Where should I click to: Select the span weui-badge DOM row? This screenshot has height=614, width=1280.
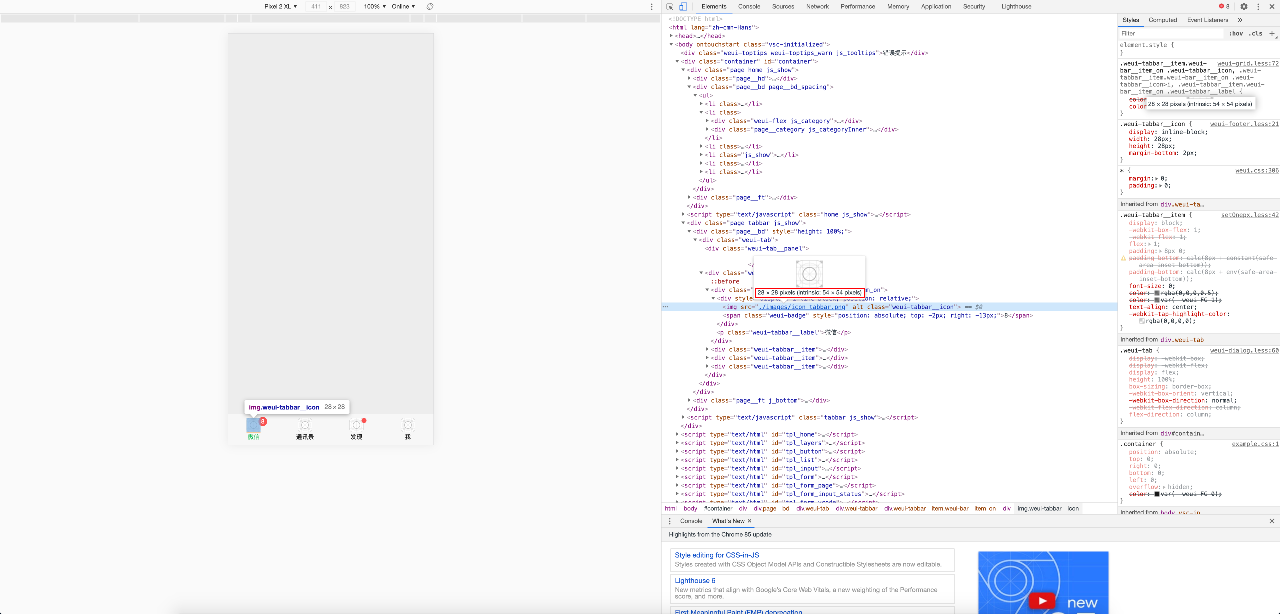click(x=889, y=315)
